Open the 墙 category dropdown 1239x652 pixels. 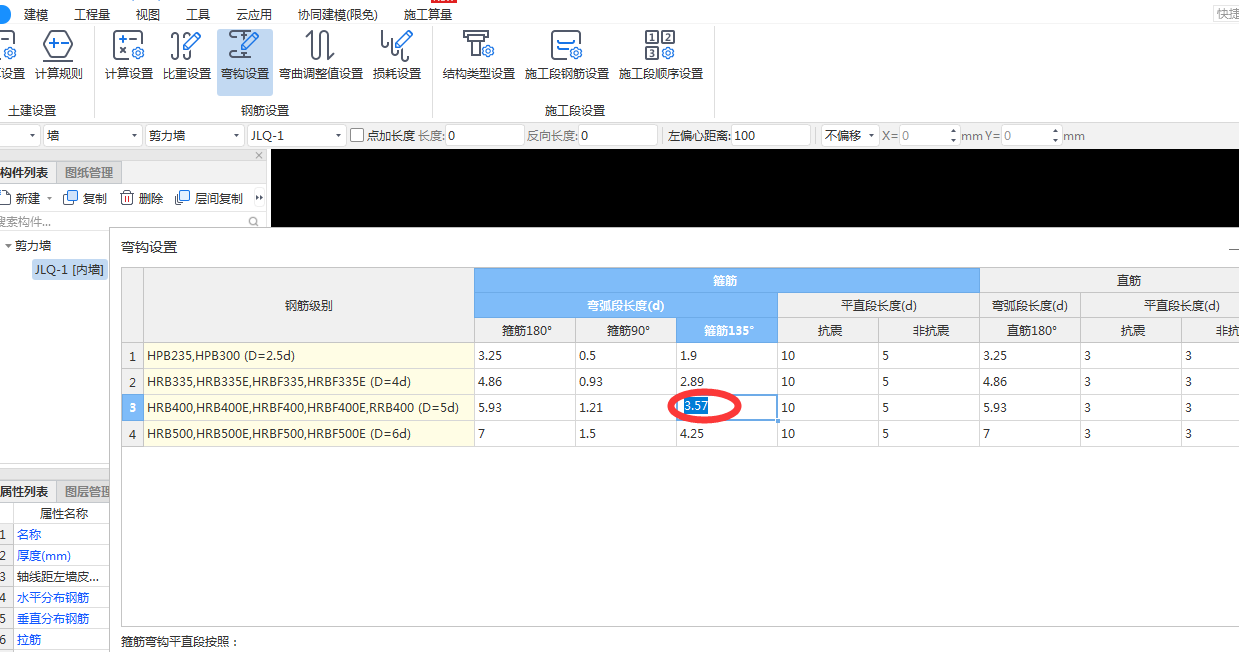tap(93, 135)
